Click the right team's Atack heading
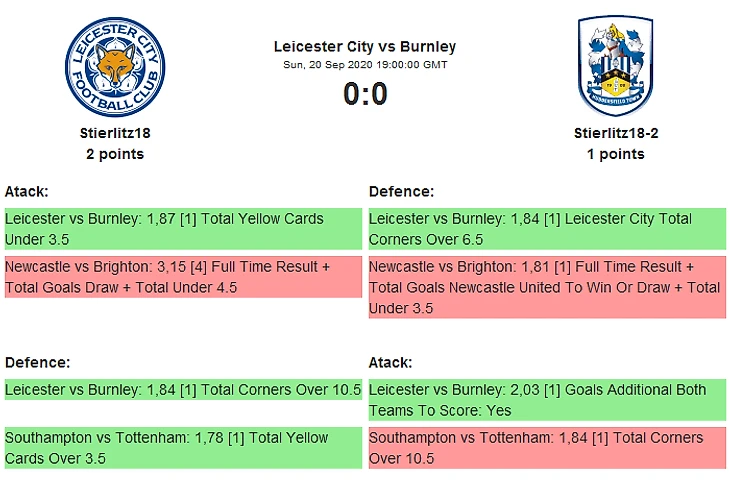Image resolution: width=730 pixels, height=480 pixels. pyautogui.click(x=391, y=362)
